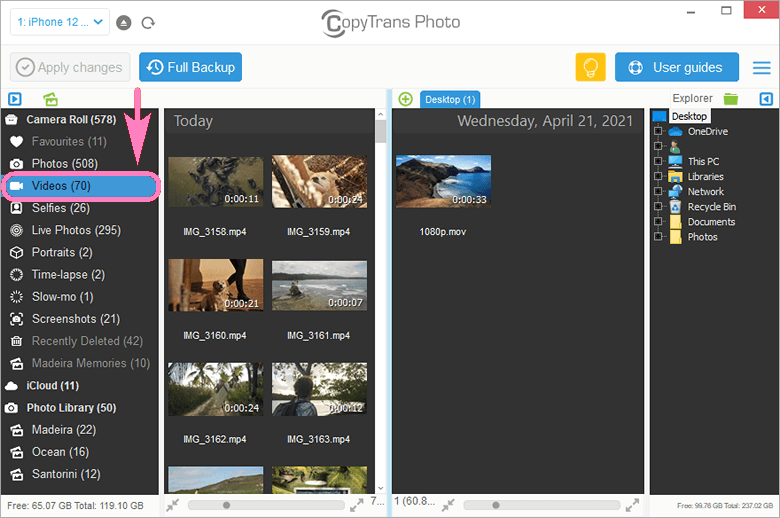Click the Selfies portrait icon

click(16, 208)
